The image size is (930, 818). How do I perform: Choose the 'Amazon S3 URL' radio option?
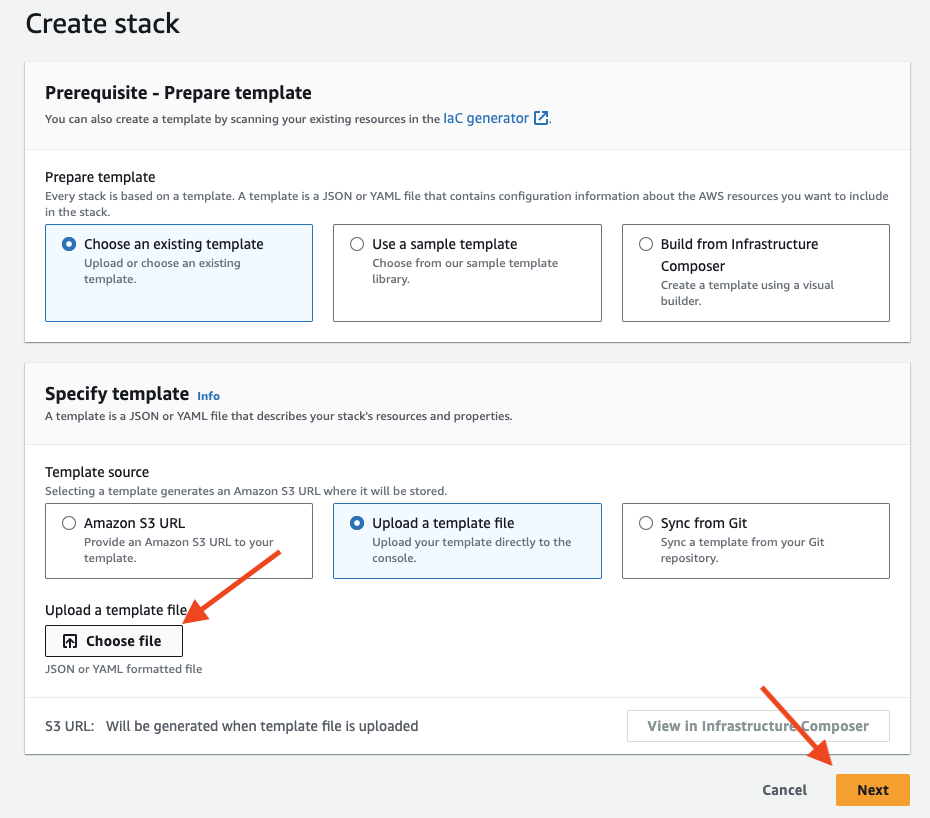pyautogui.click(x=69, y=523)
